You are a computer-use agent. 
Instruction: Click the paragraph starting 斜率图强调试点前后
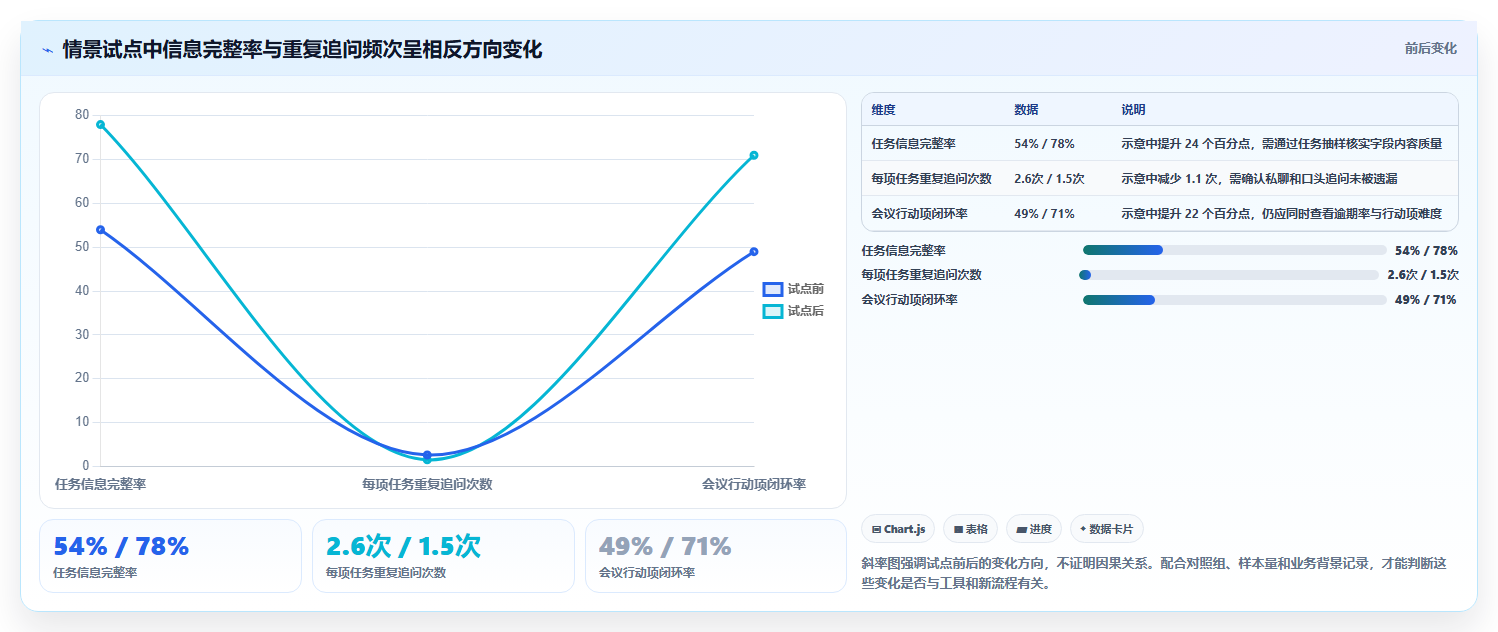[1154, 574]
